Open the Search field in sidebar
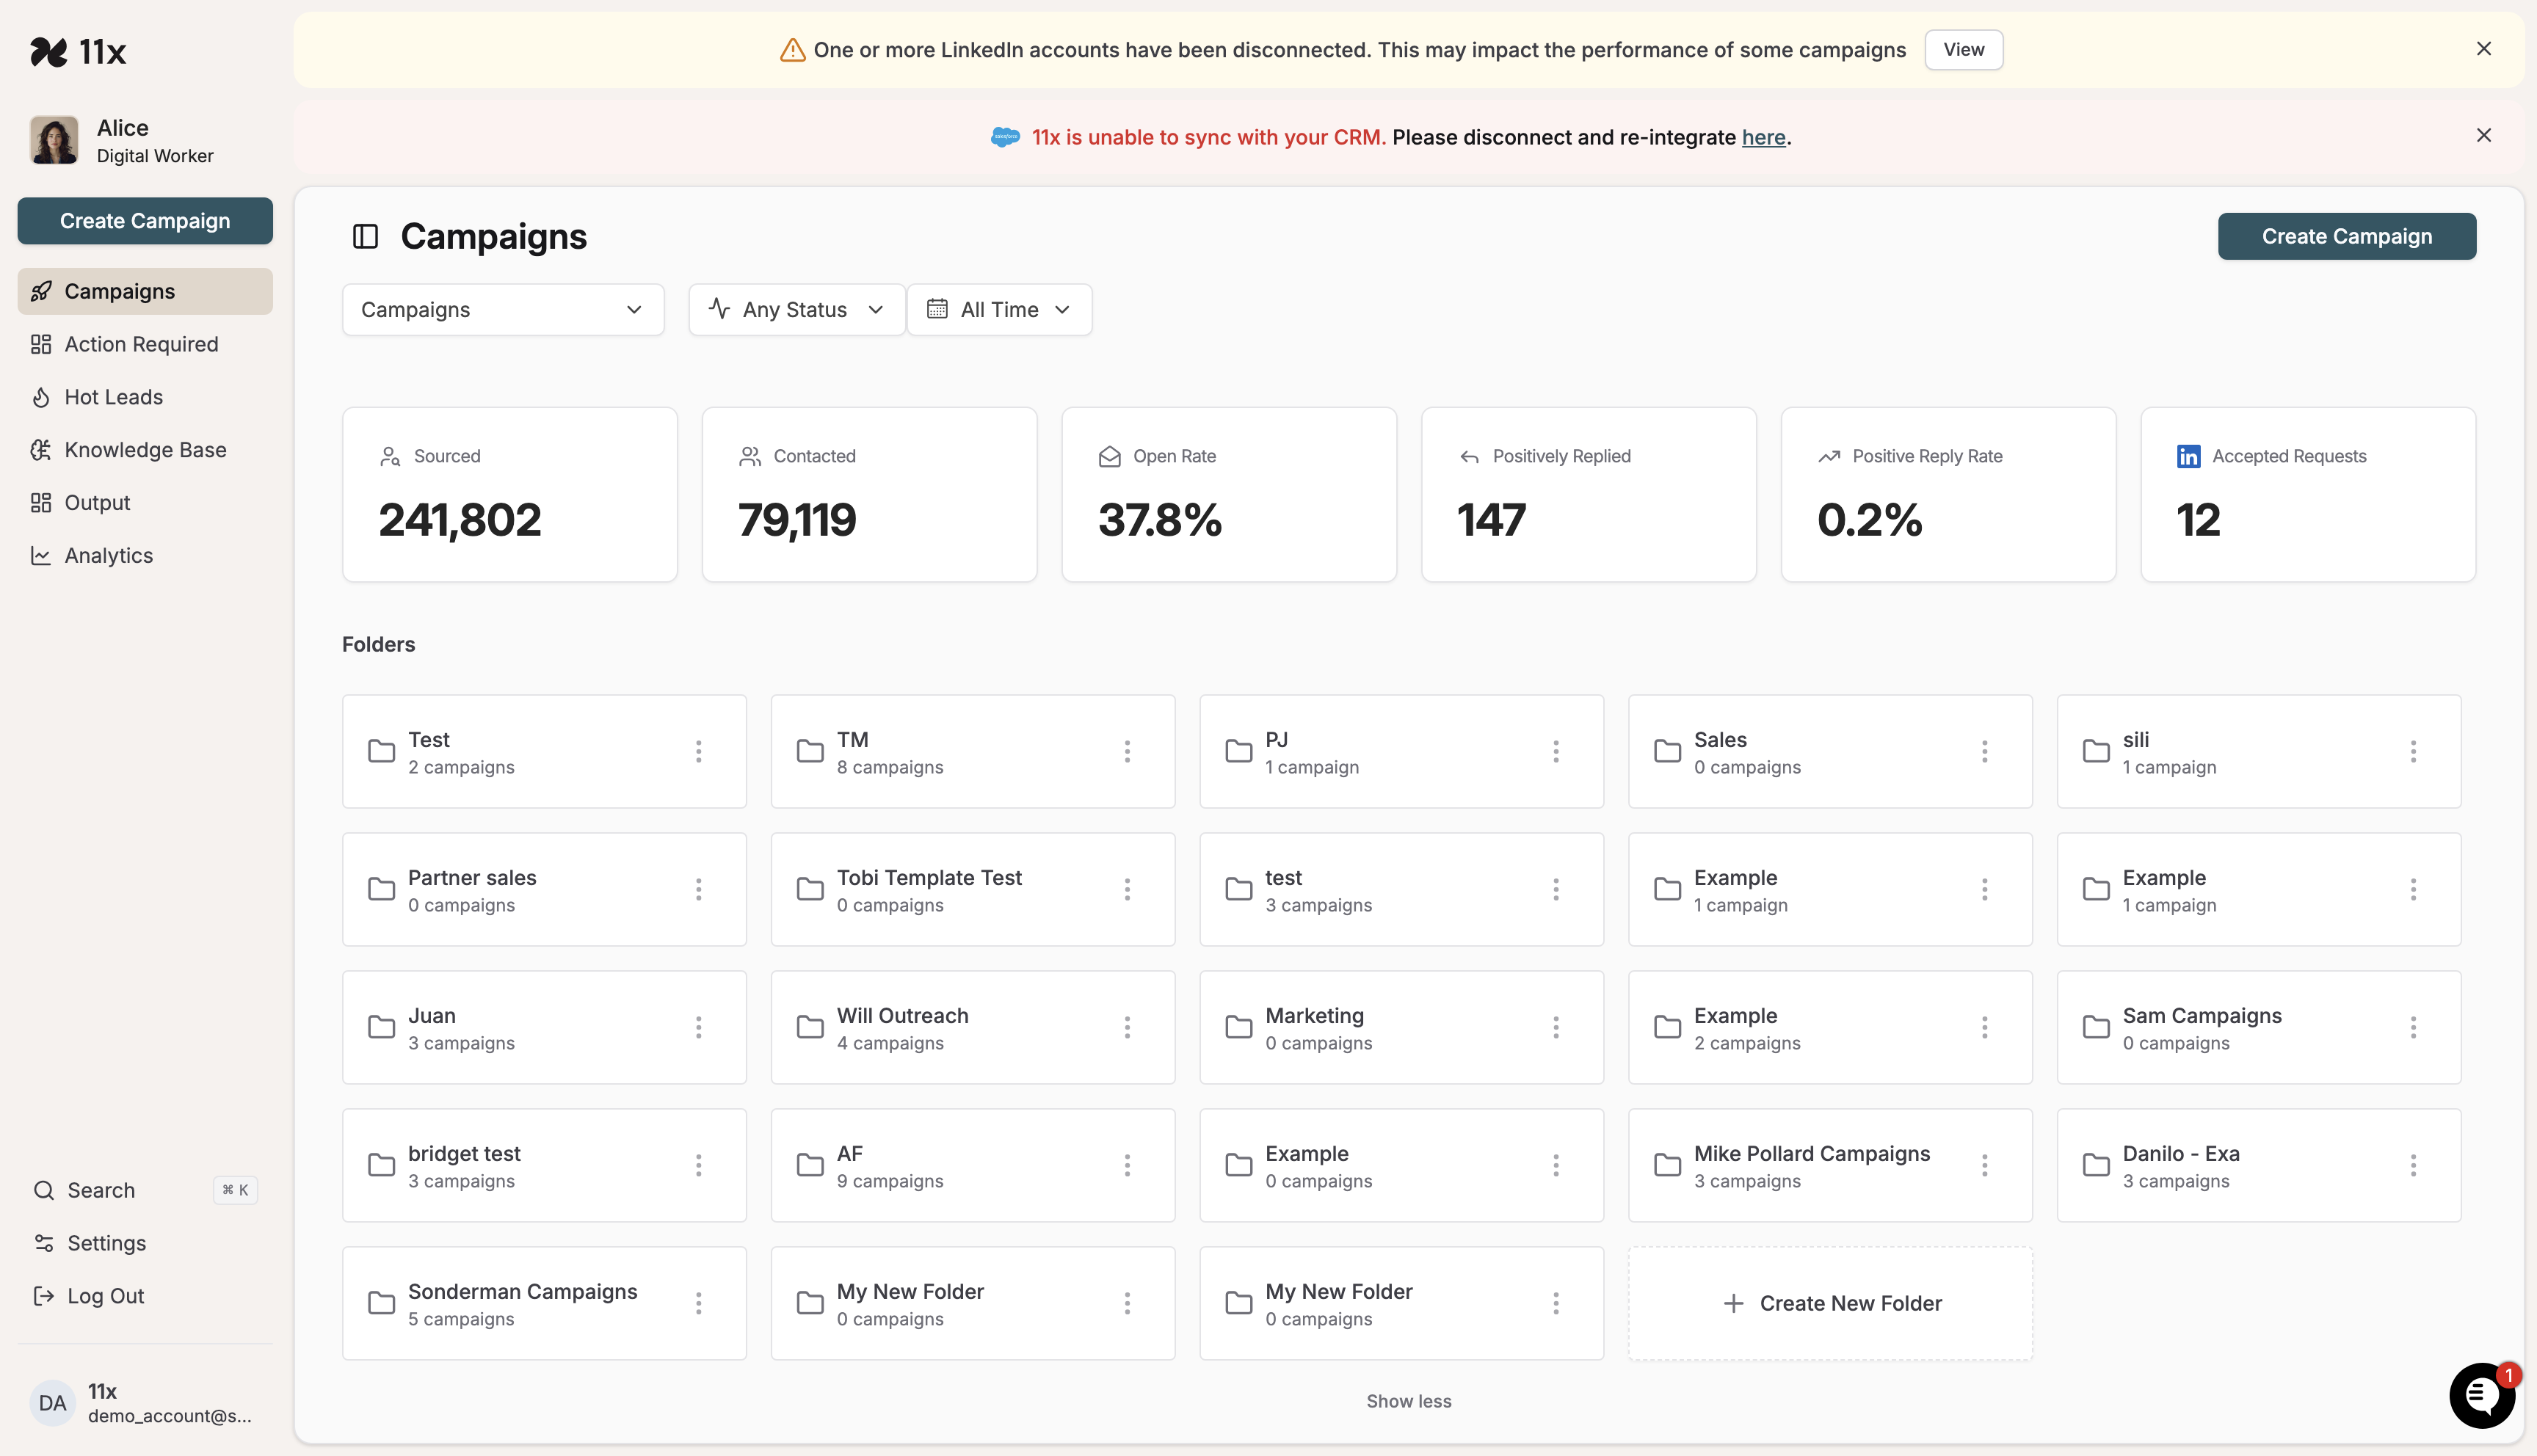This screenshot has width=2537, height=1456. point(101,1190)
